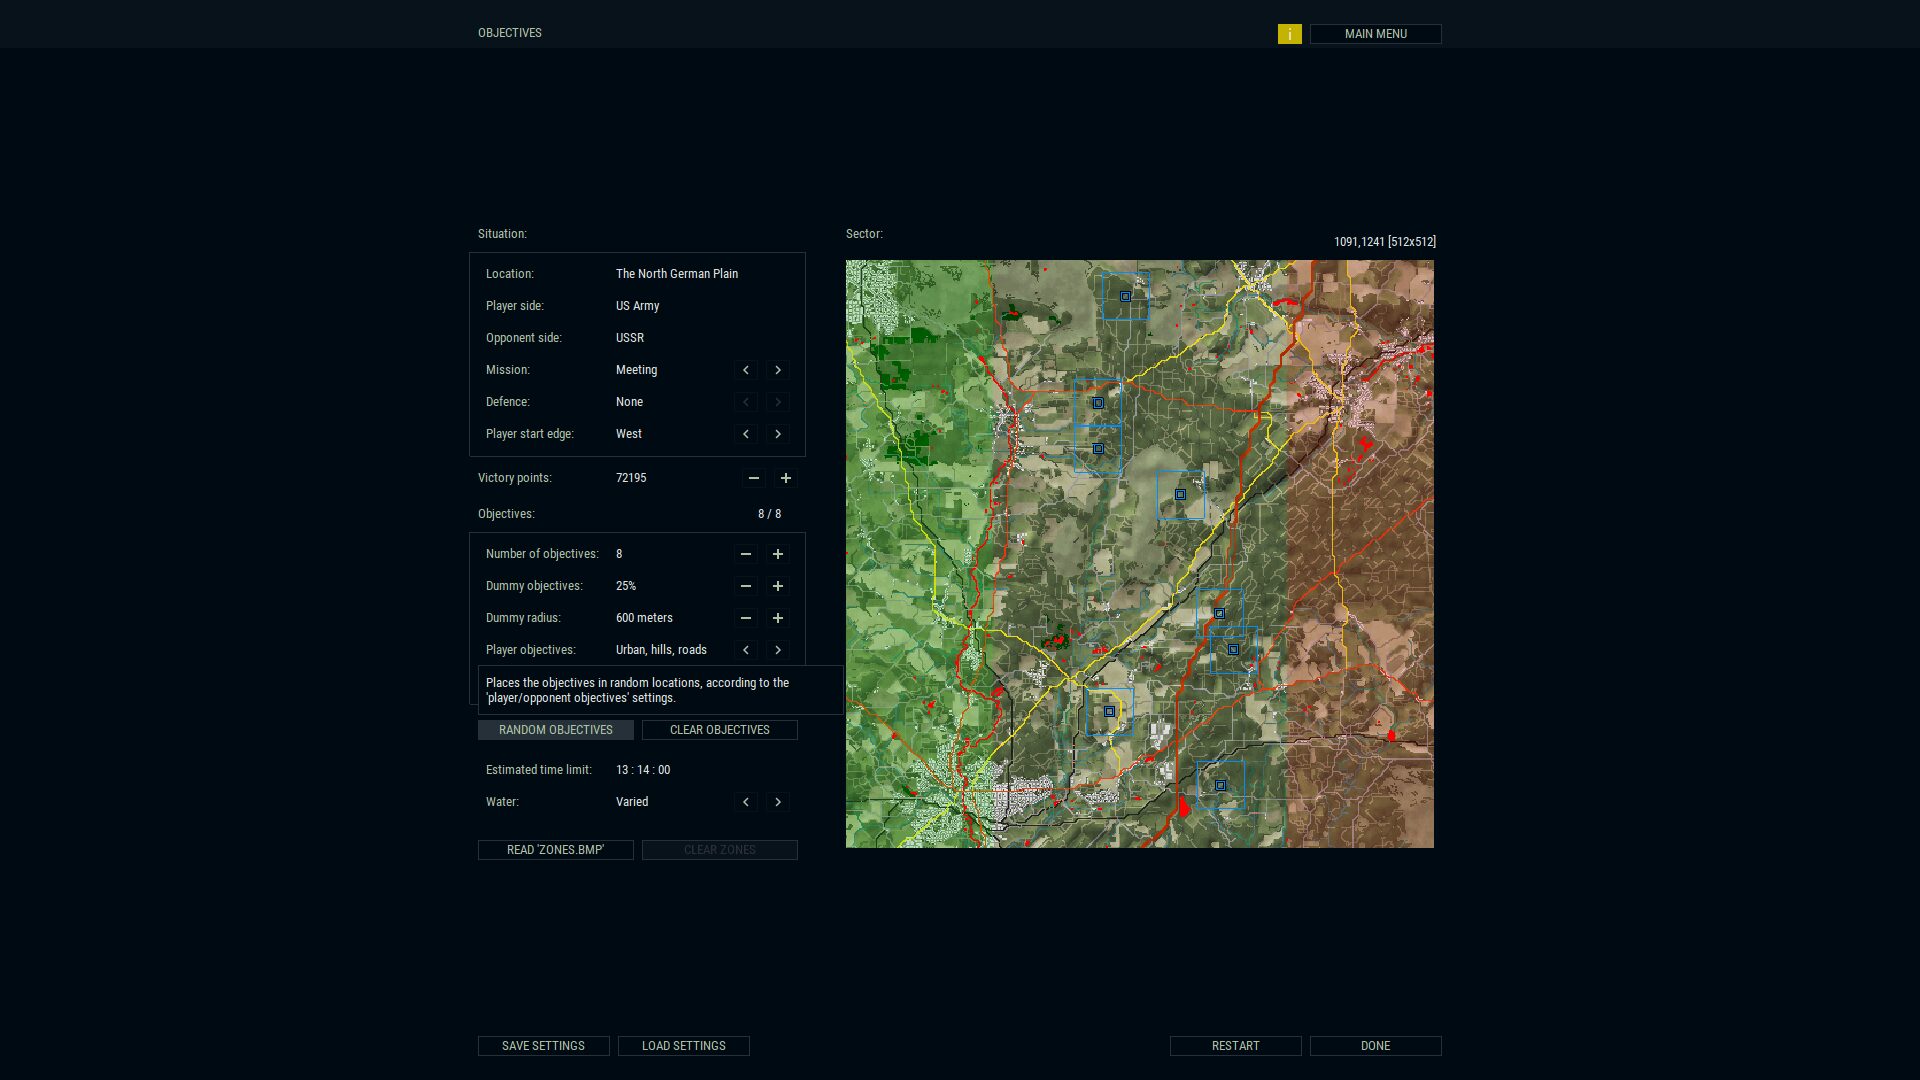Increase dummy objectives percentage

pos(777,586)
